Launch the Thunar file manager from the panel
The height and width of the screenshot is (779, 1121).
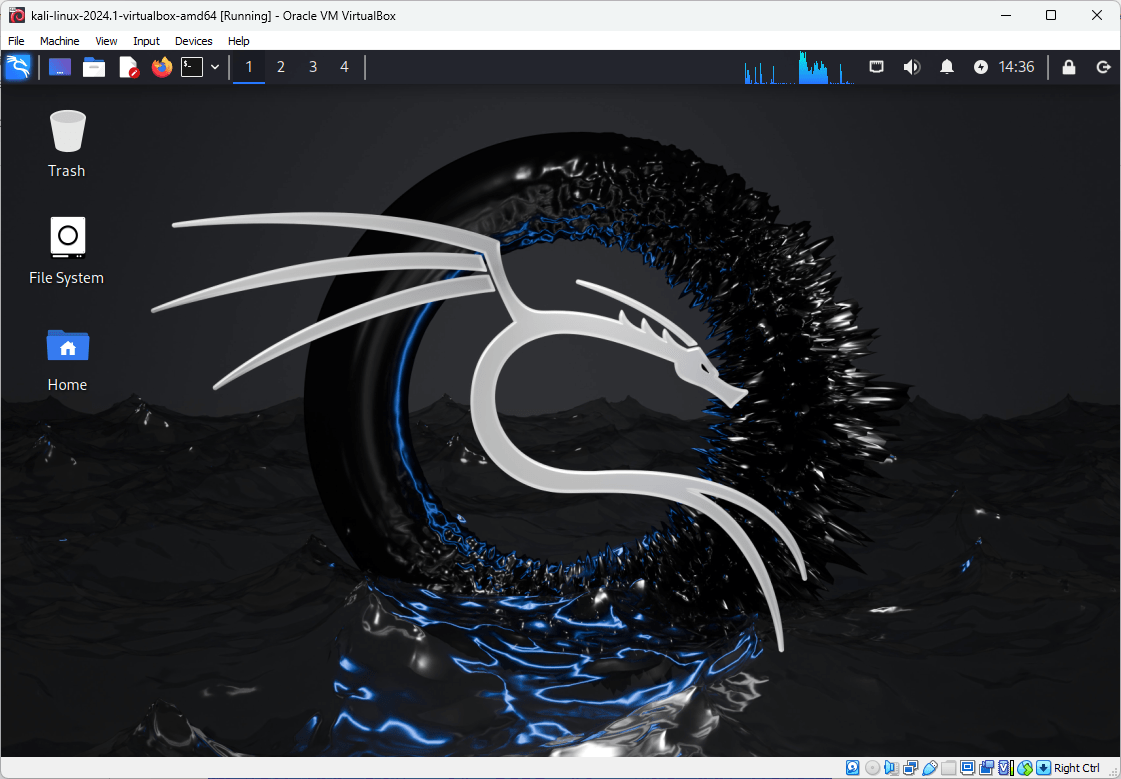(x=93, y=67)
